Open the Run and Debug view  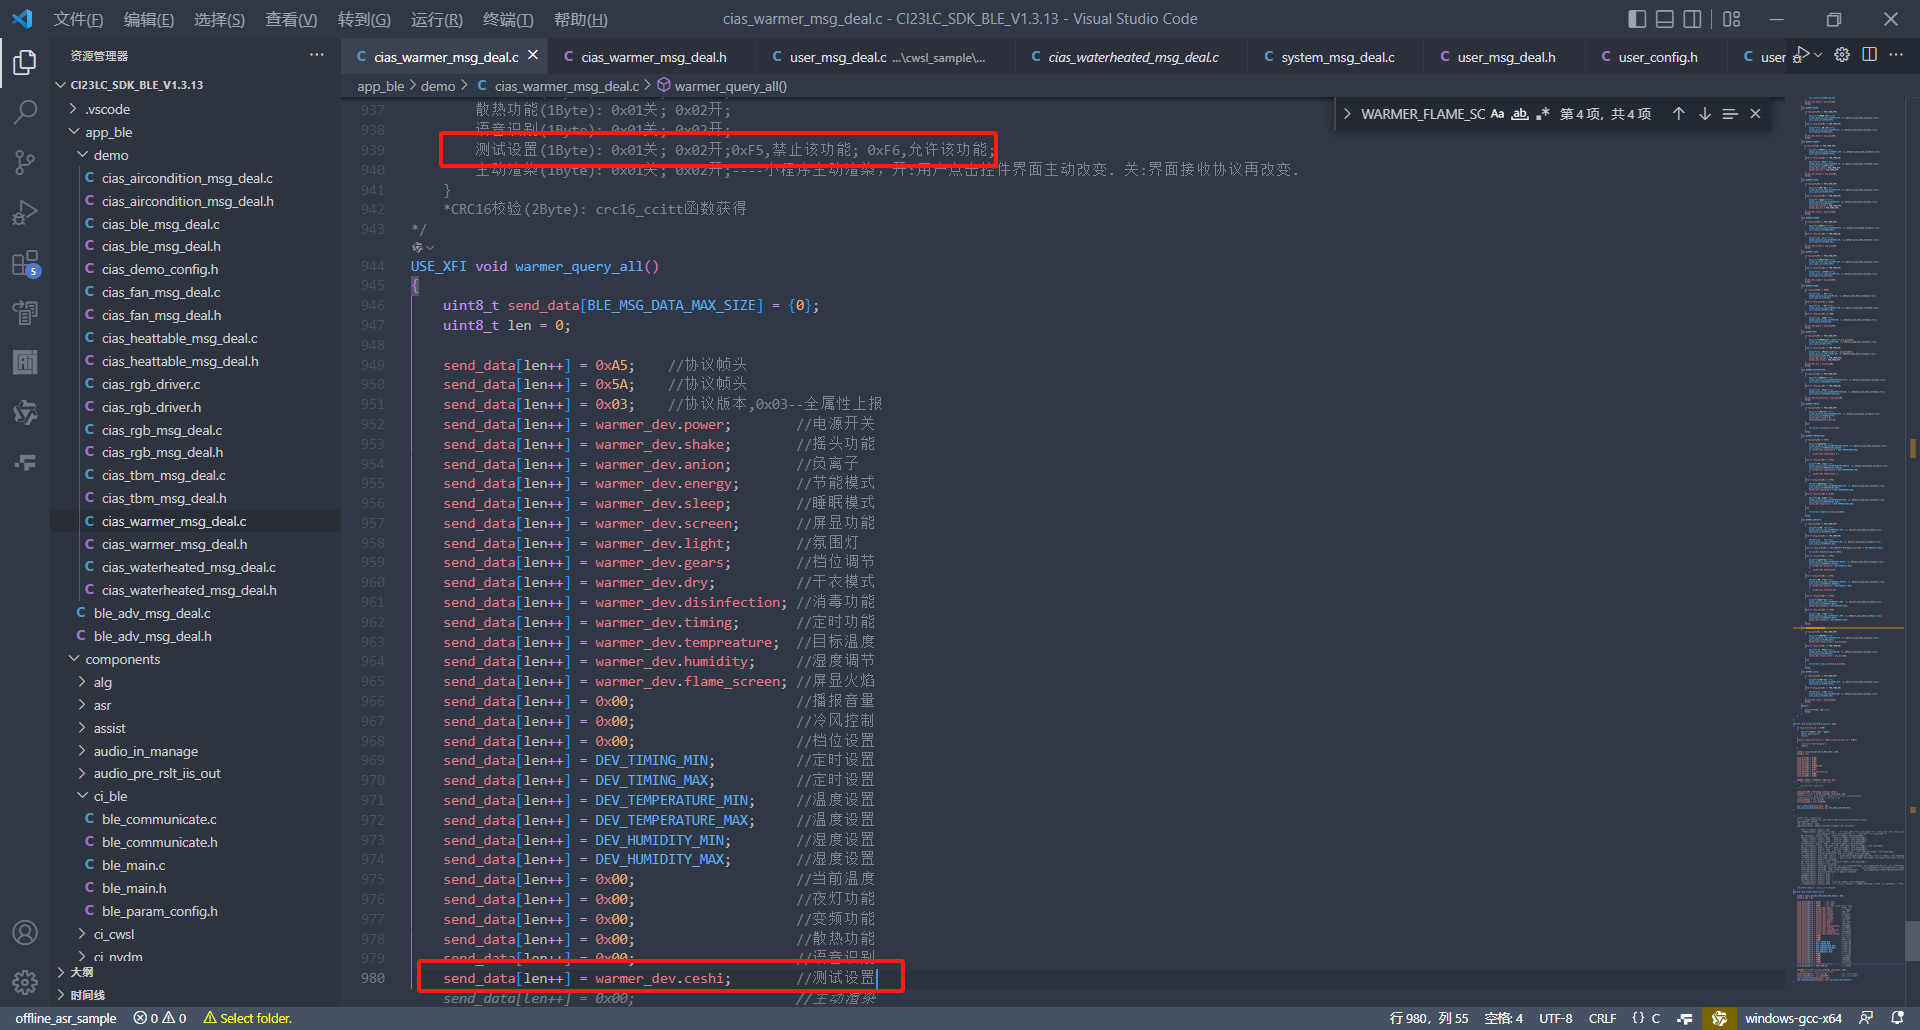click(x=25, y=213)
